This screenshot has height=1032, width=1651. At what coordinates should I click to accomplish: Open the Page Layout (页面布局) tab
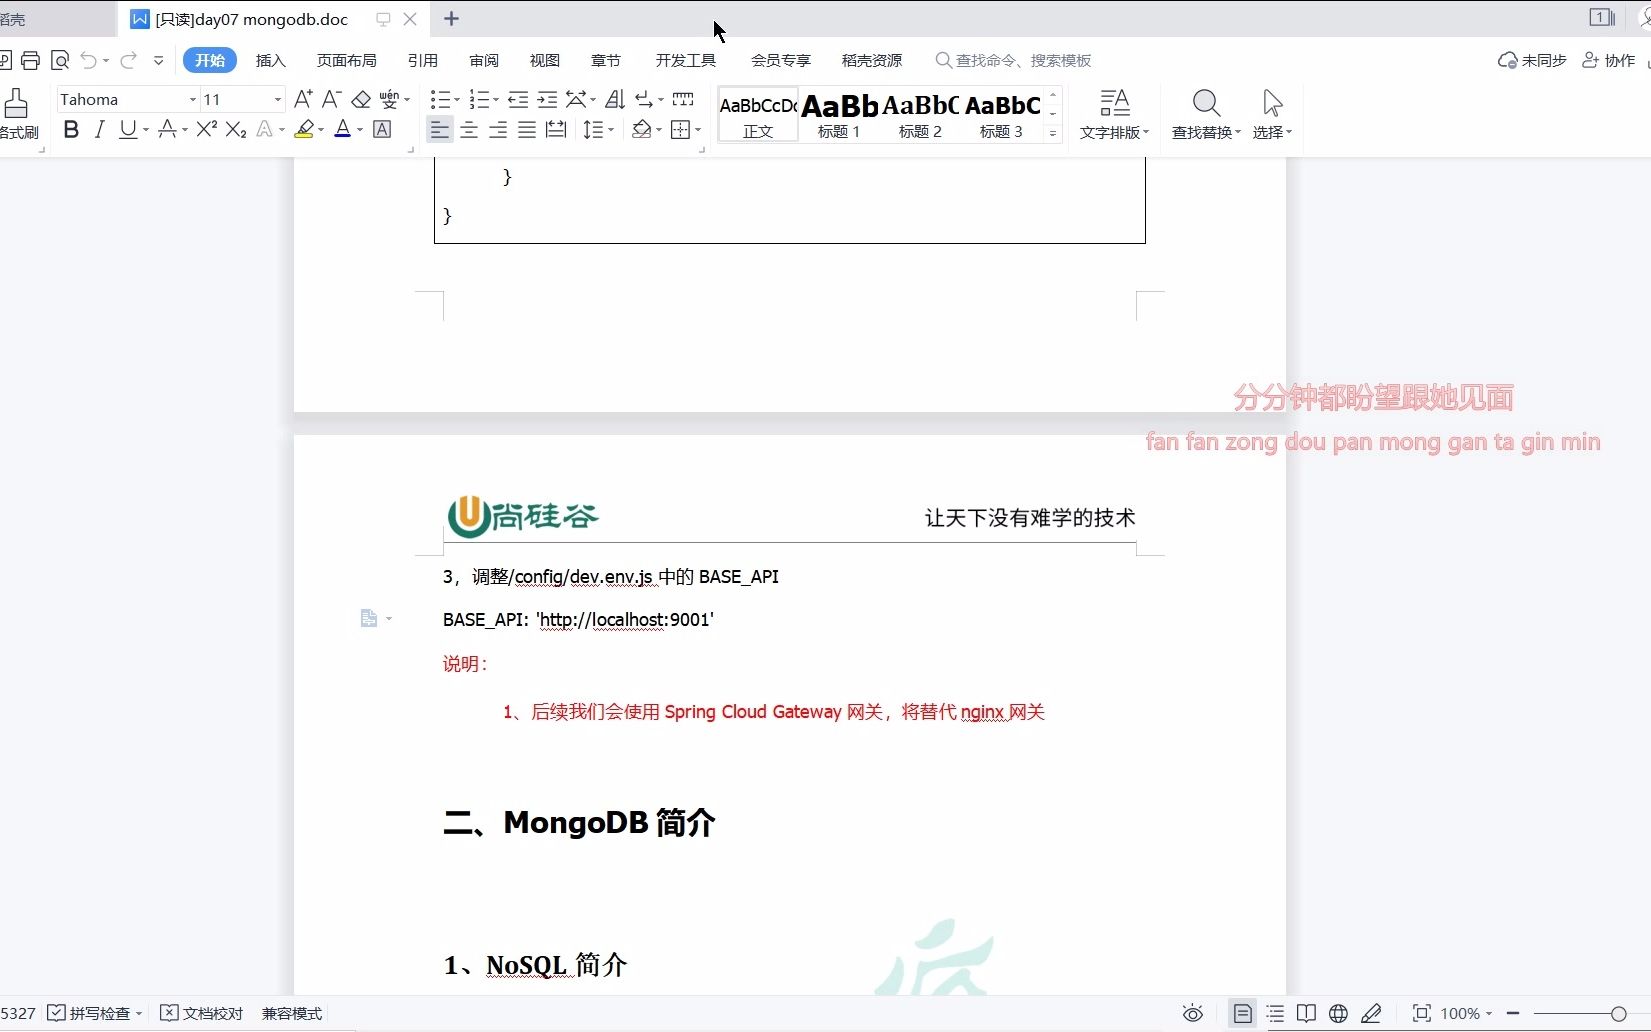click(347, 60)
